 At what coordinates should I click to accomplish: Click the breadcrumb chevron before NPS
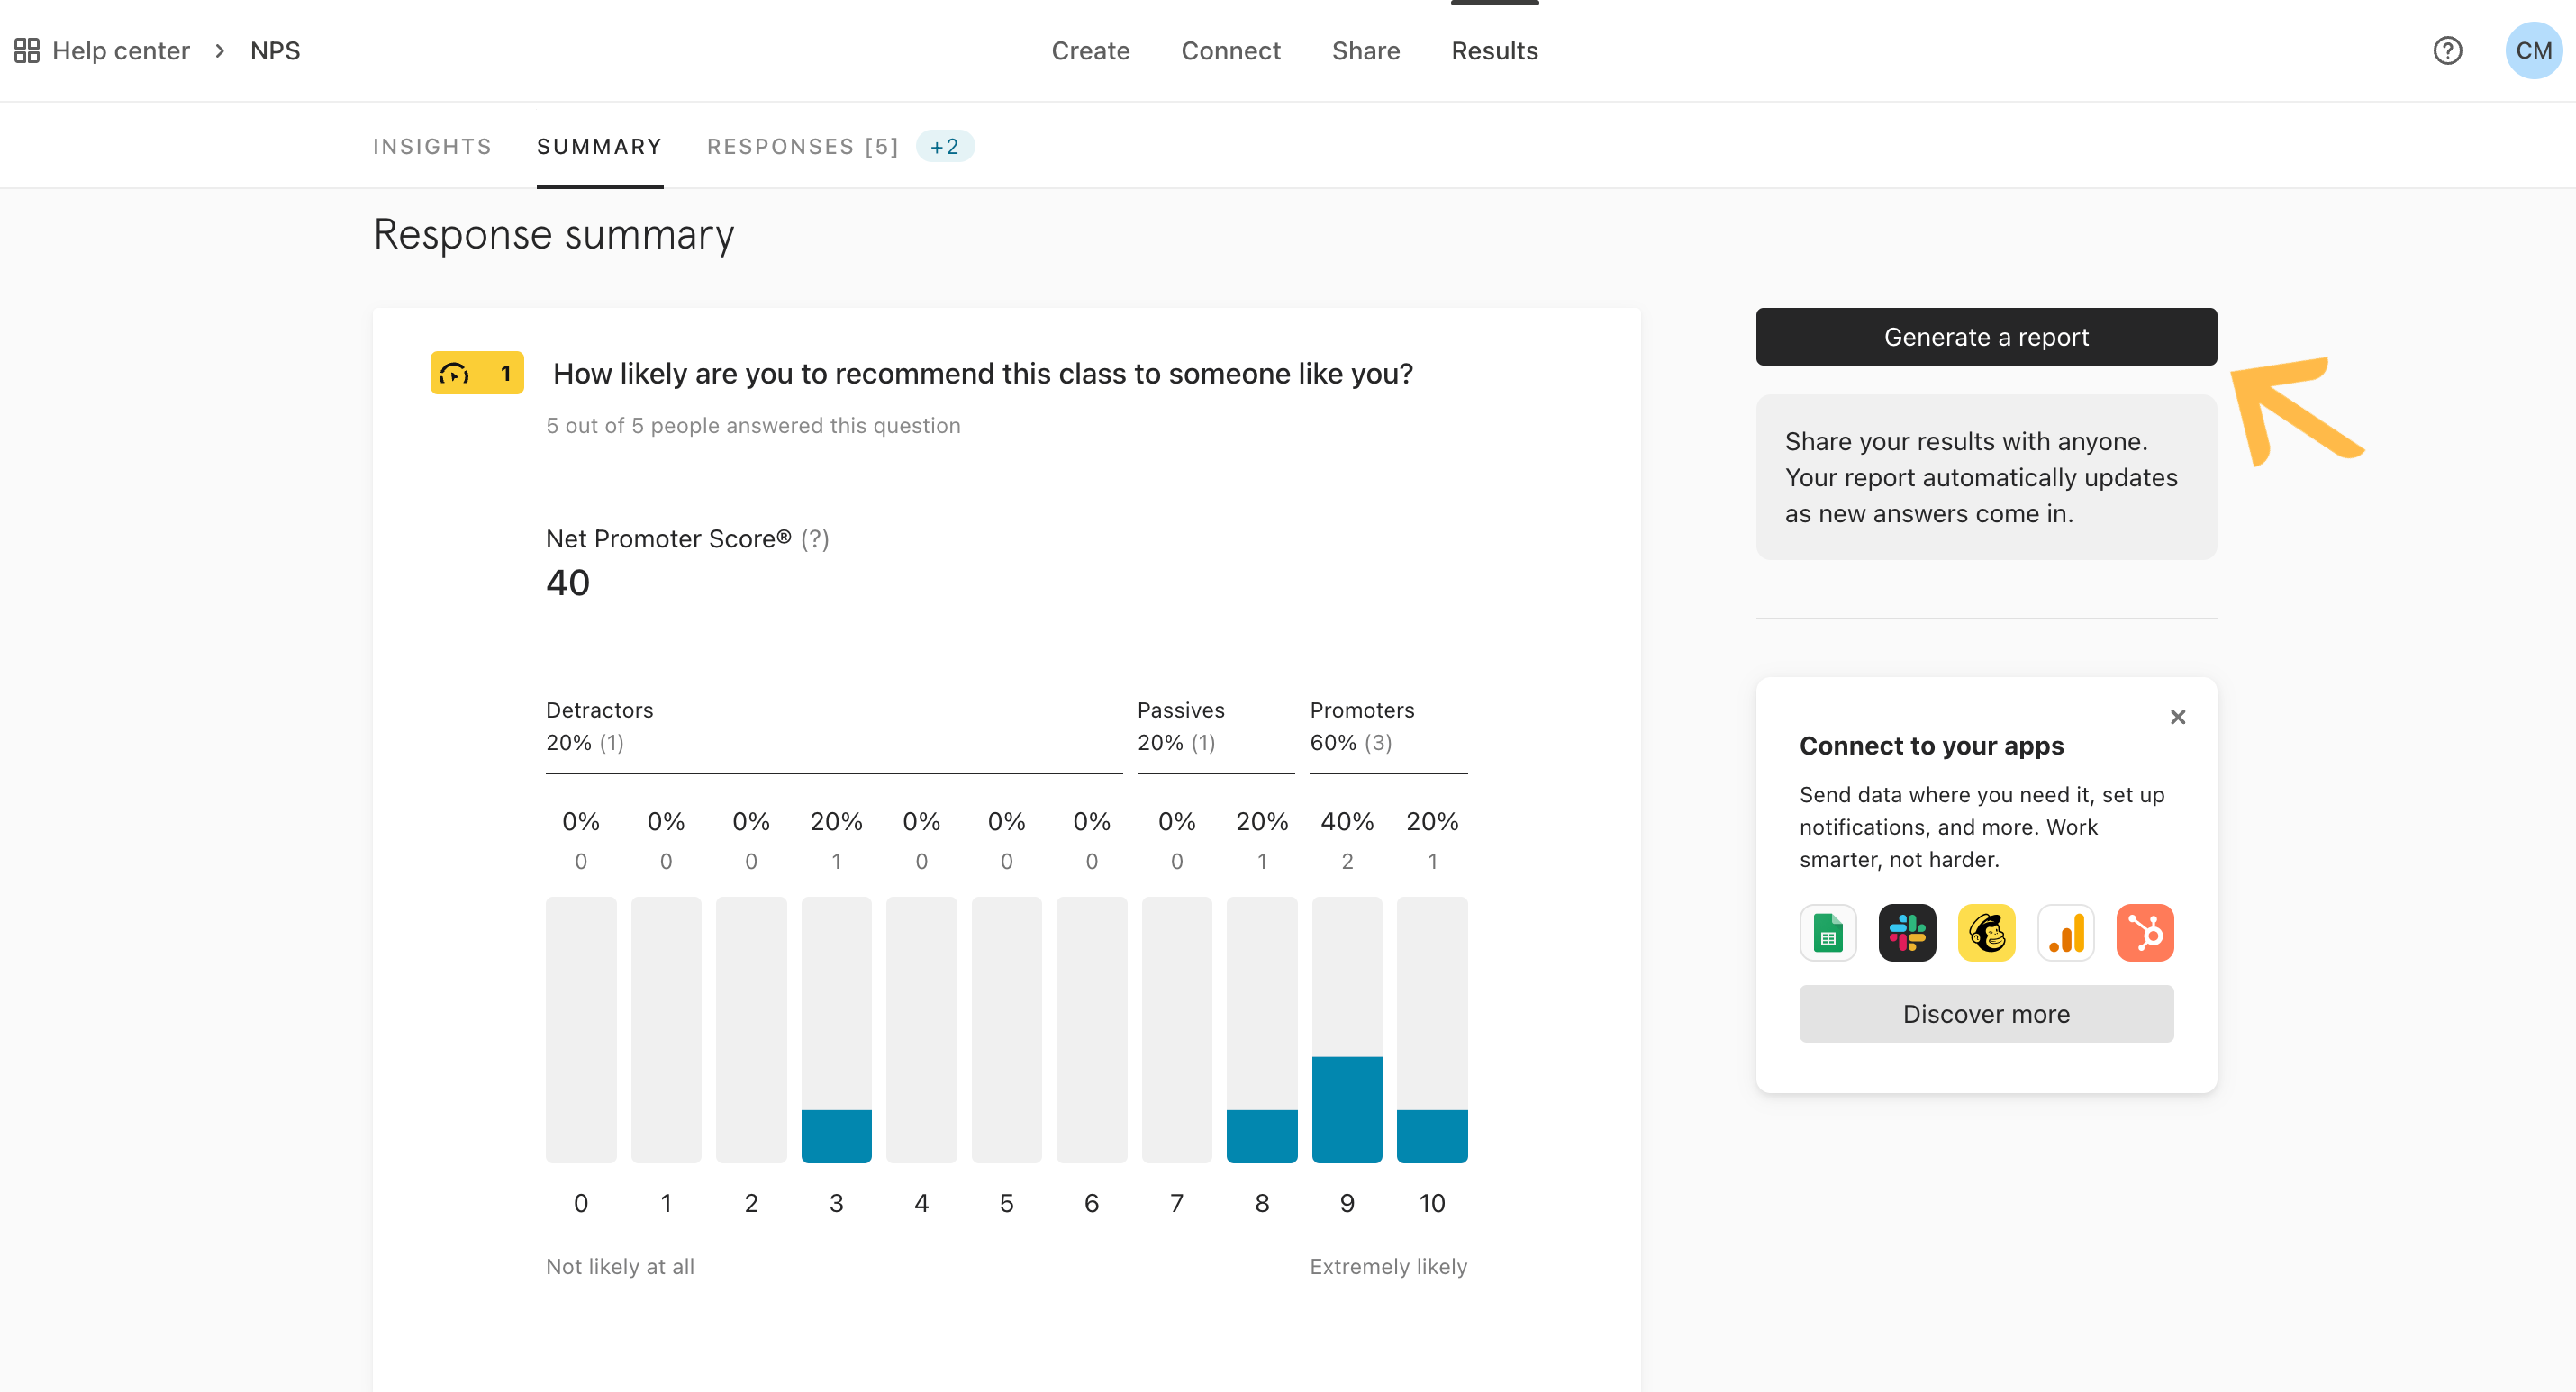[x=220, y=51]
